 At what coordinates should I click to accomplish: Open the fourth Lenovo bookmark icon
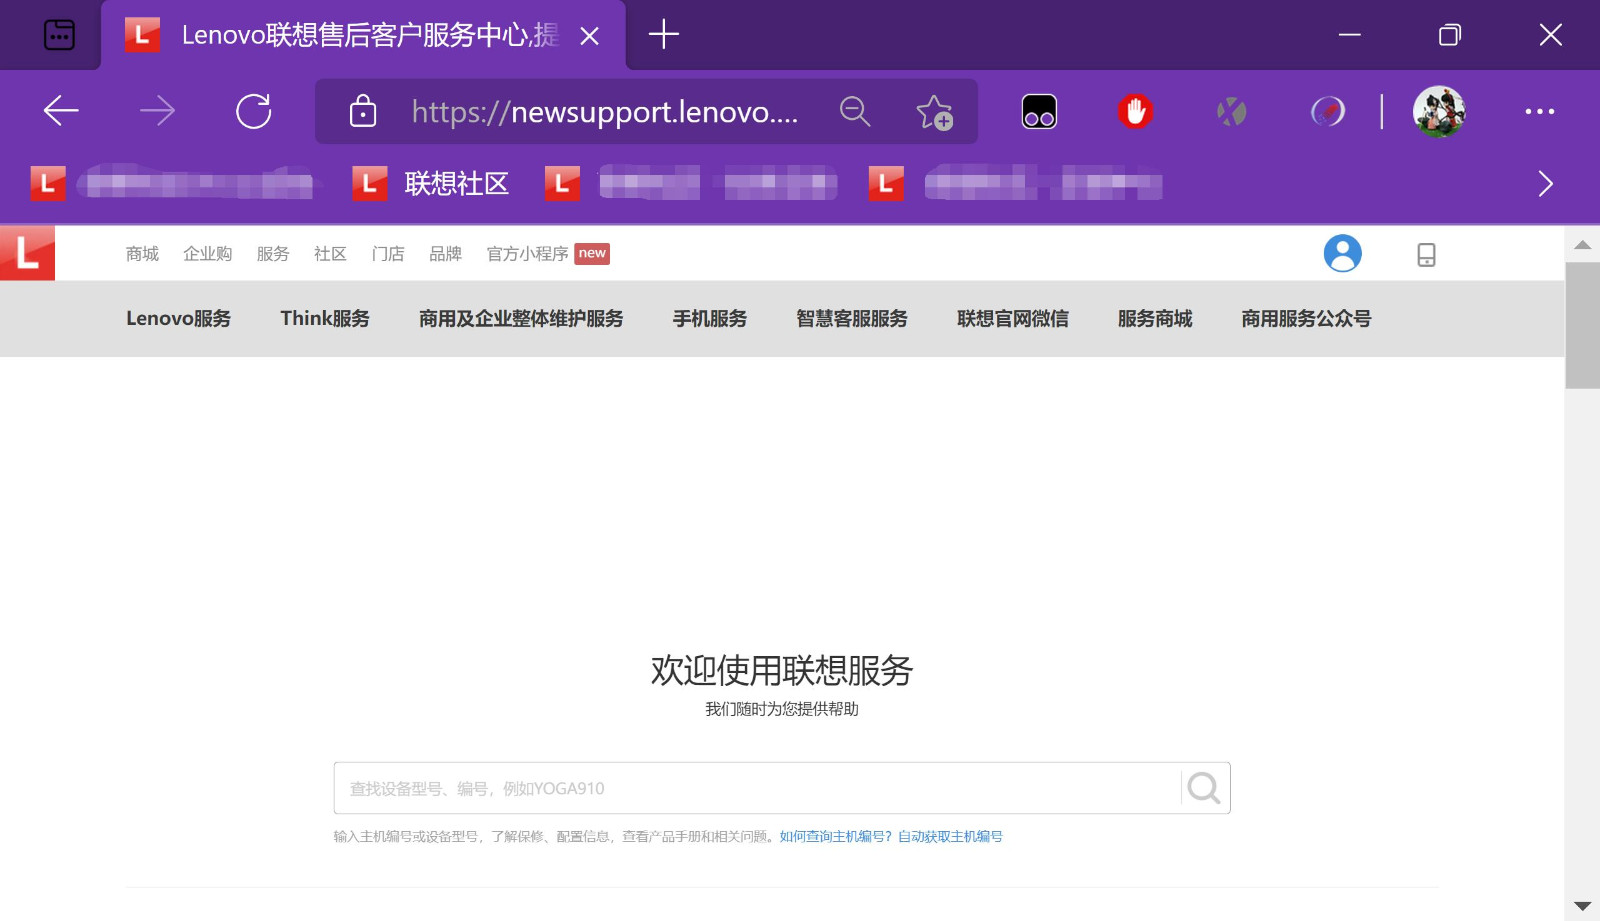coord(886,184)
